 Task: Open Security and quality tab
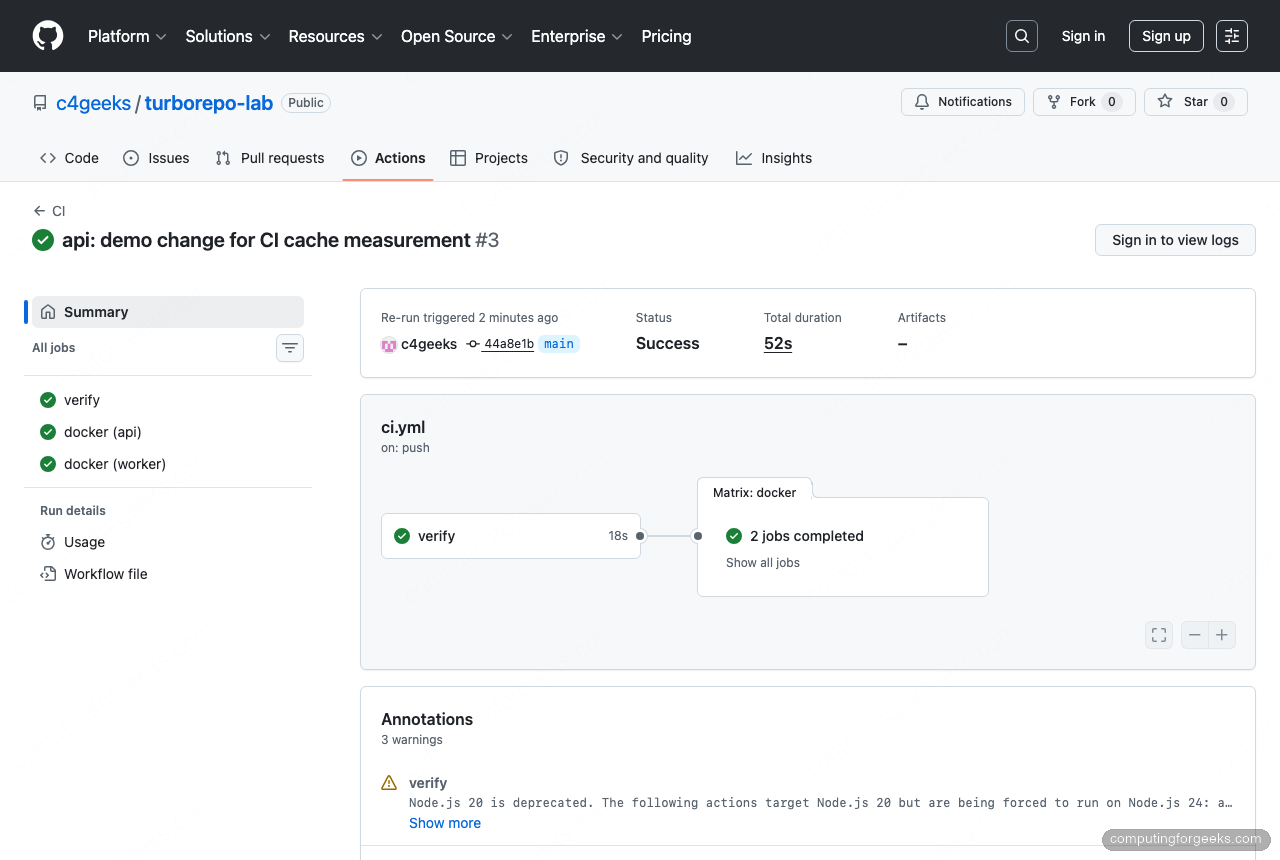(x=631, y=158)
